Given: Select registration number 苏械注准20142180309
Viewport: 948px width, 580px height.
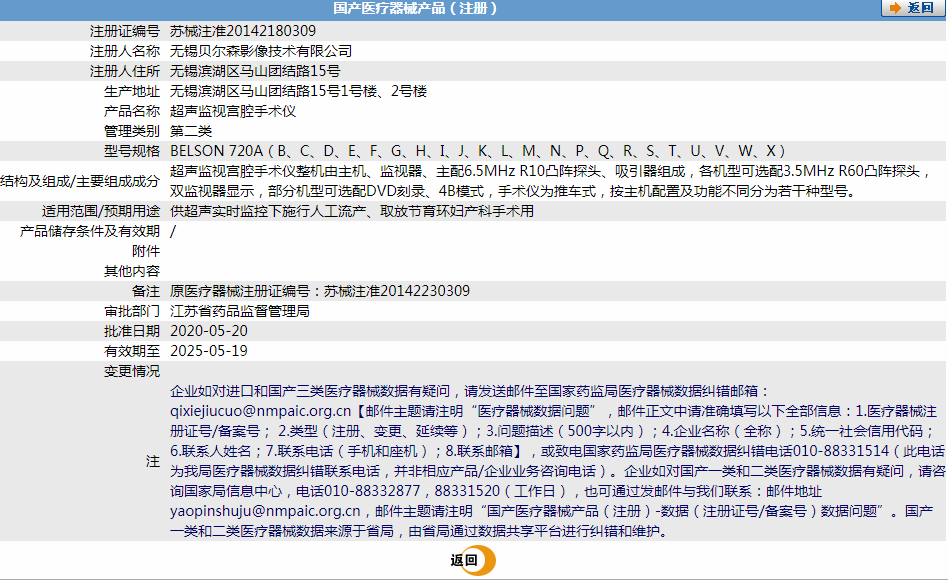Looking at the screenshot, I should 243,31.
